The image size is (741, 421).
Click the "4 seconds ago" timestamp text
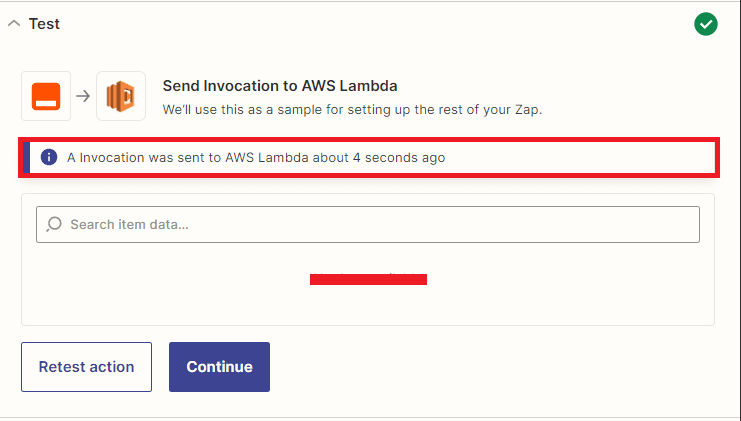coord(399,157)
